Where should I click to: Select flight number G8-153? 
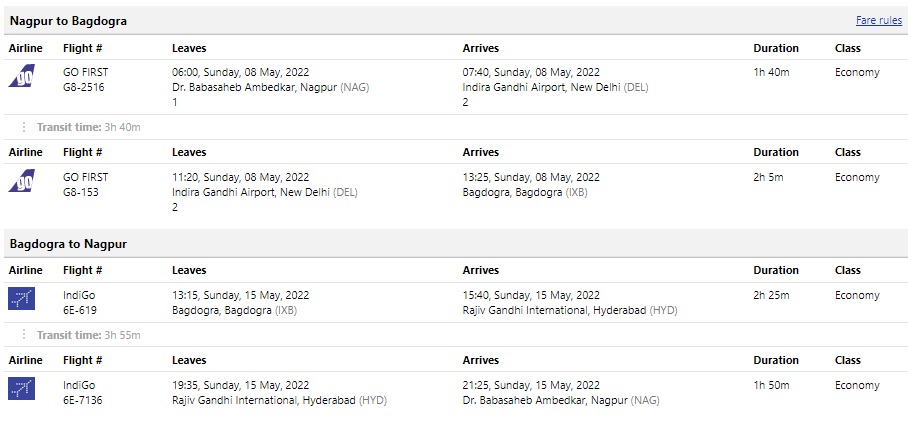(81, 192)
